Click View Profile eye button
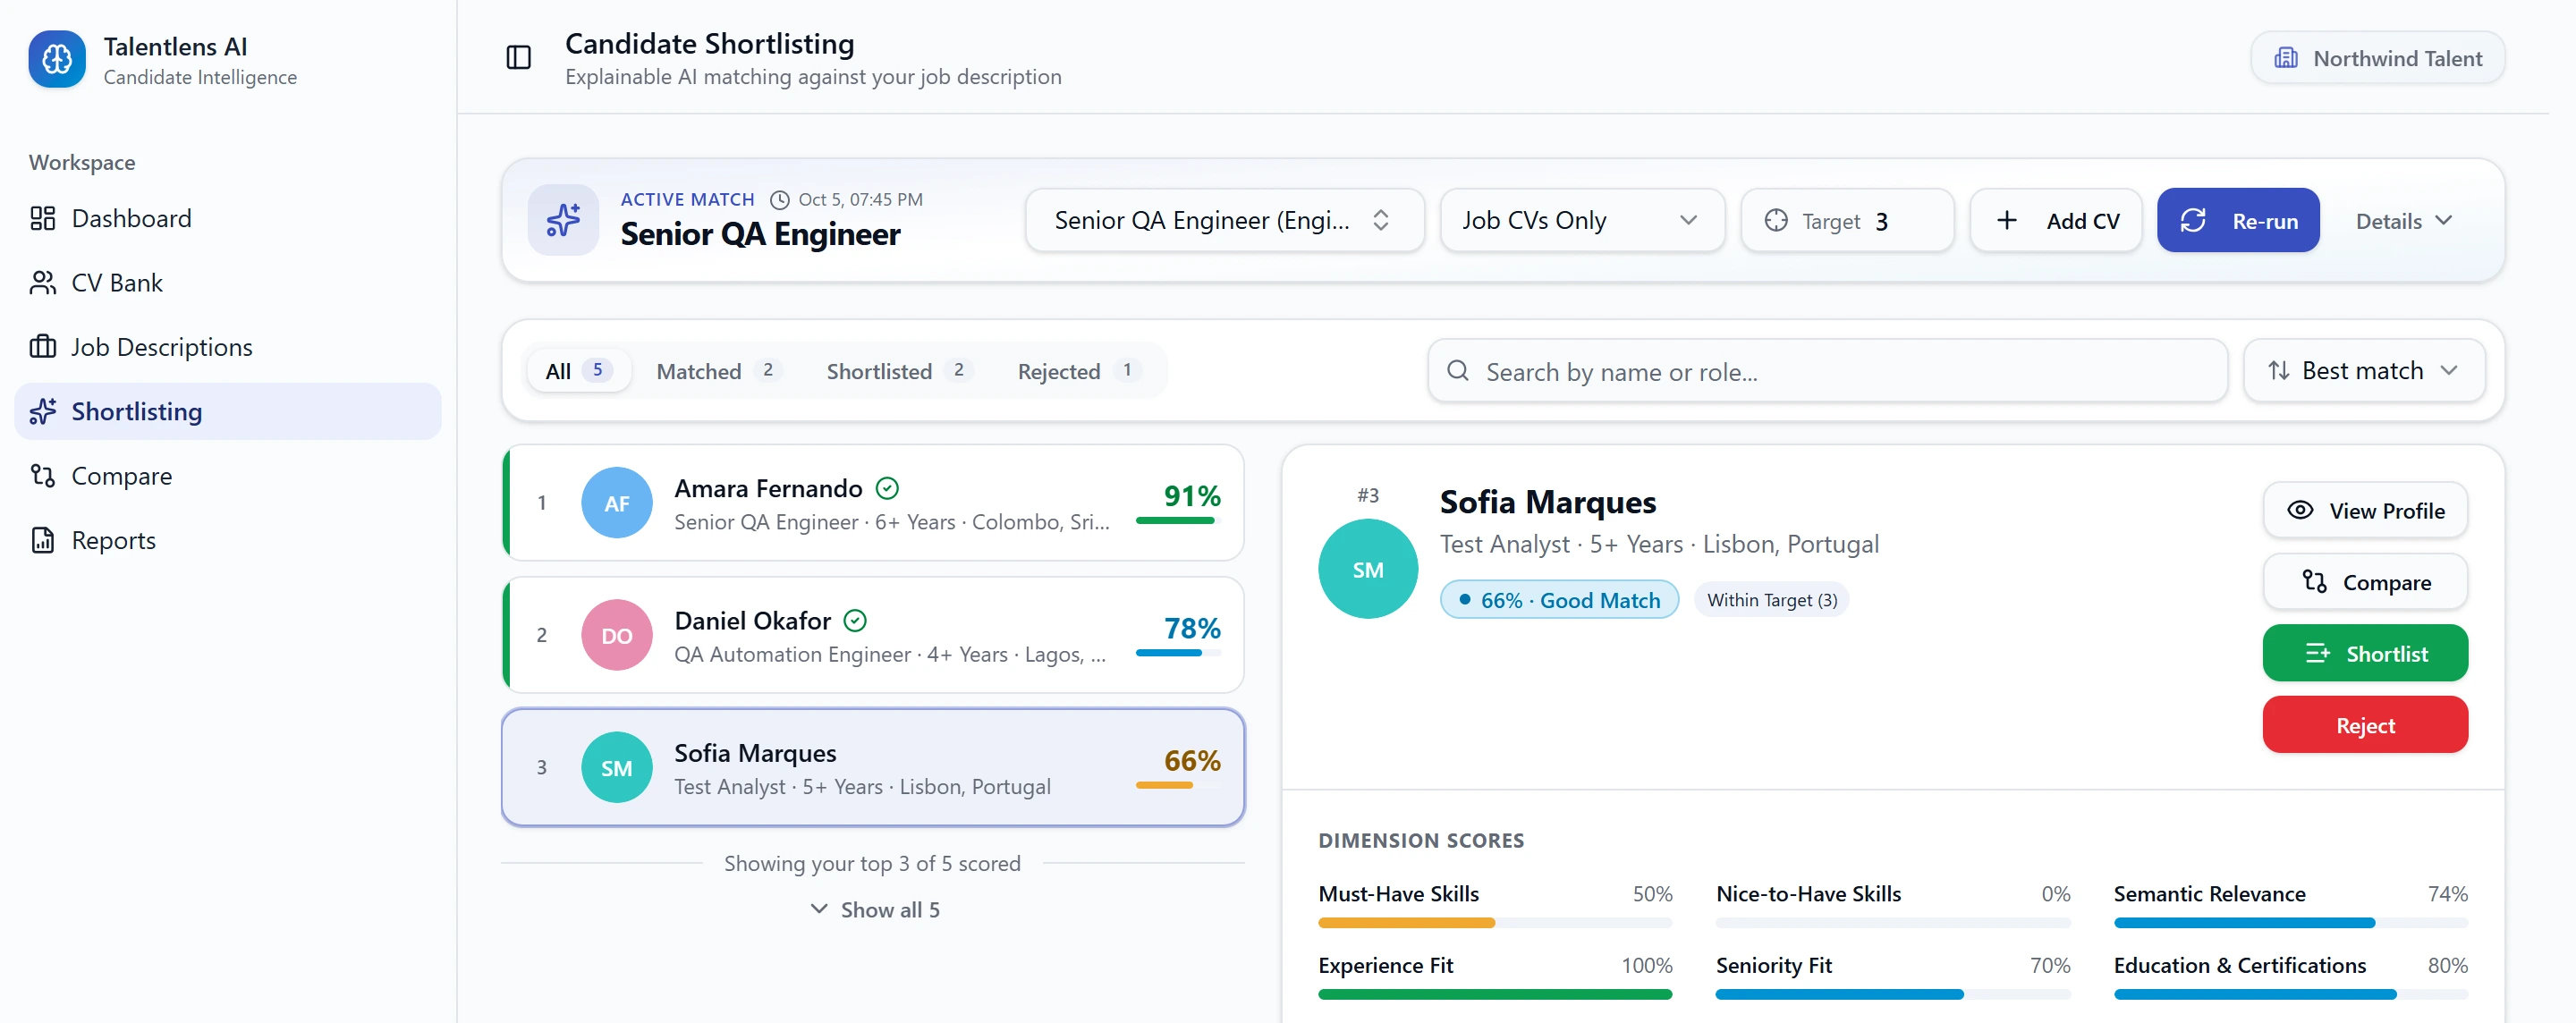 point(2365,510)
